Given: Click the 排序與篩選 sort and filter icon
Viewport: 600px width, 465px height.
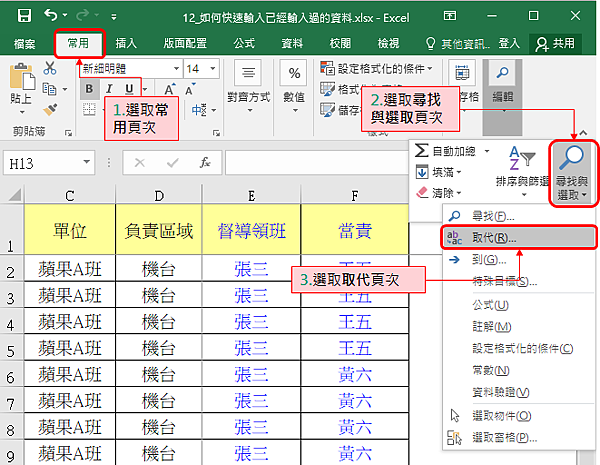Looking at the screenshot, I should (x=522, y=159).
